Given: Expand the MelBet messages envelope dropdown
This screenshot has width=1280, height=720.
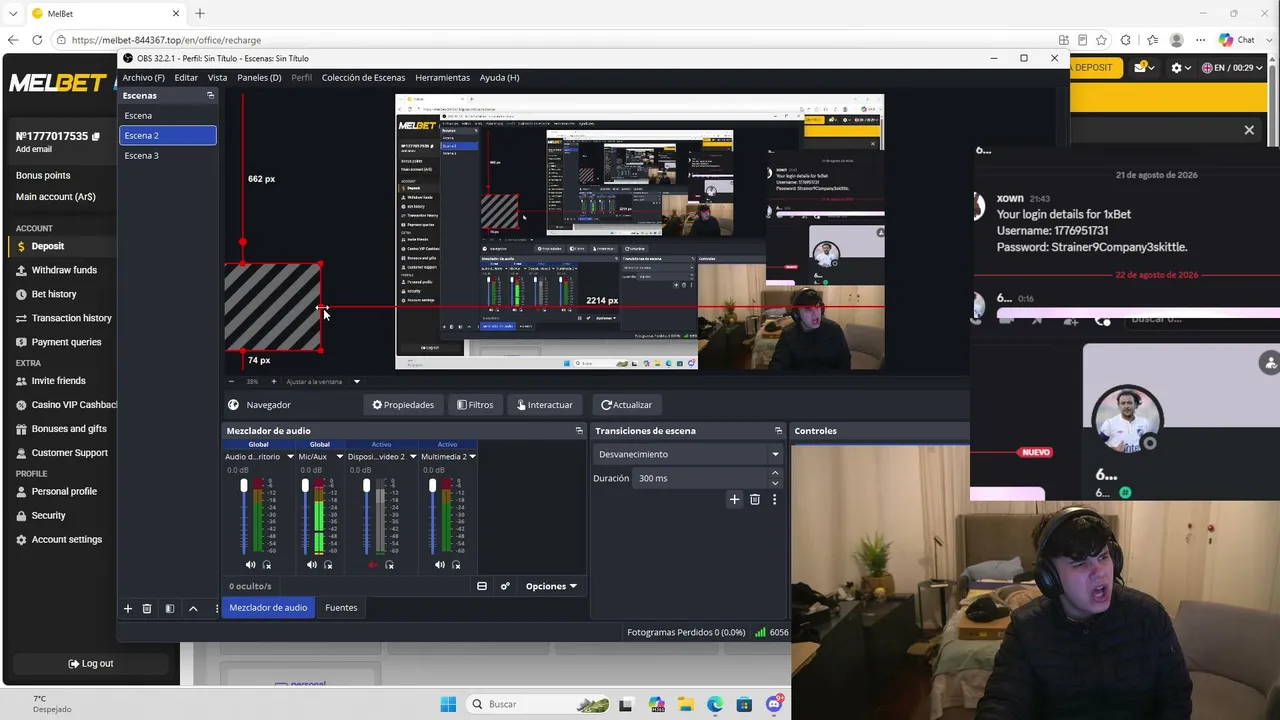Looking at the screenshot, I should click(x=1144, y=67).
